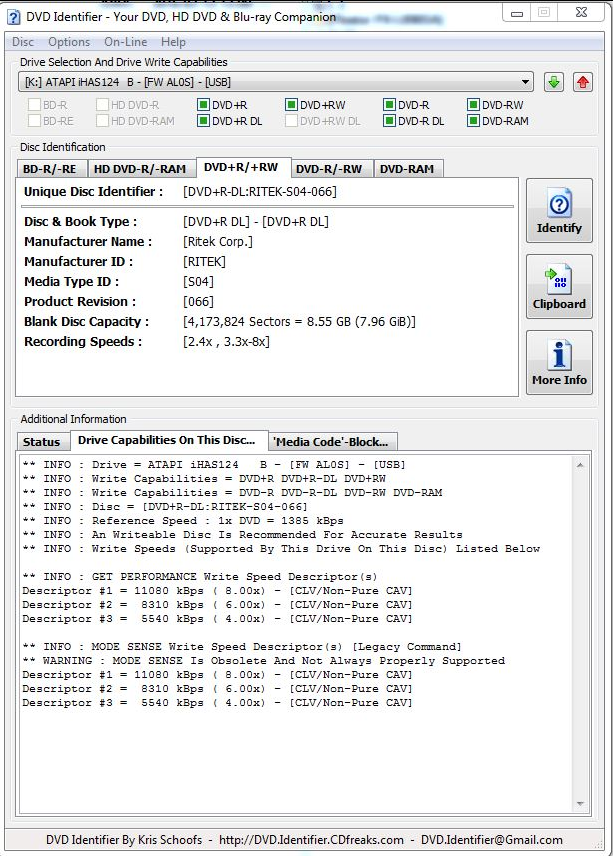This screenshot has width=613, height=856.
Task: Toggle the DVD+RW DL checkbox
Action: click(x=291, y=121)
